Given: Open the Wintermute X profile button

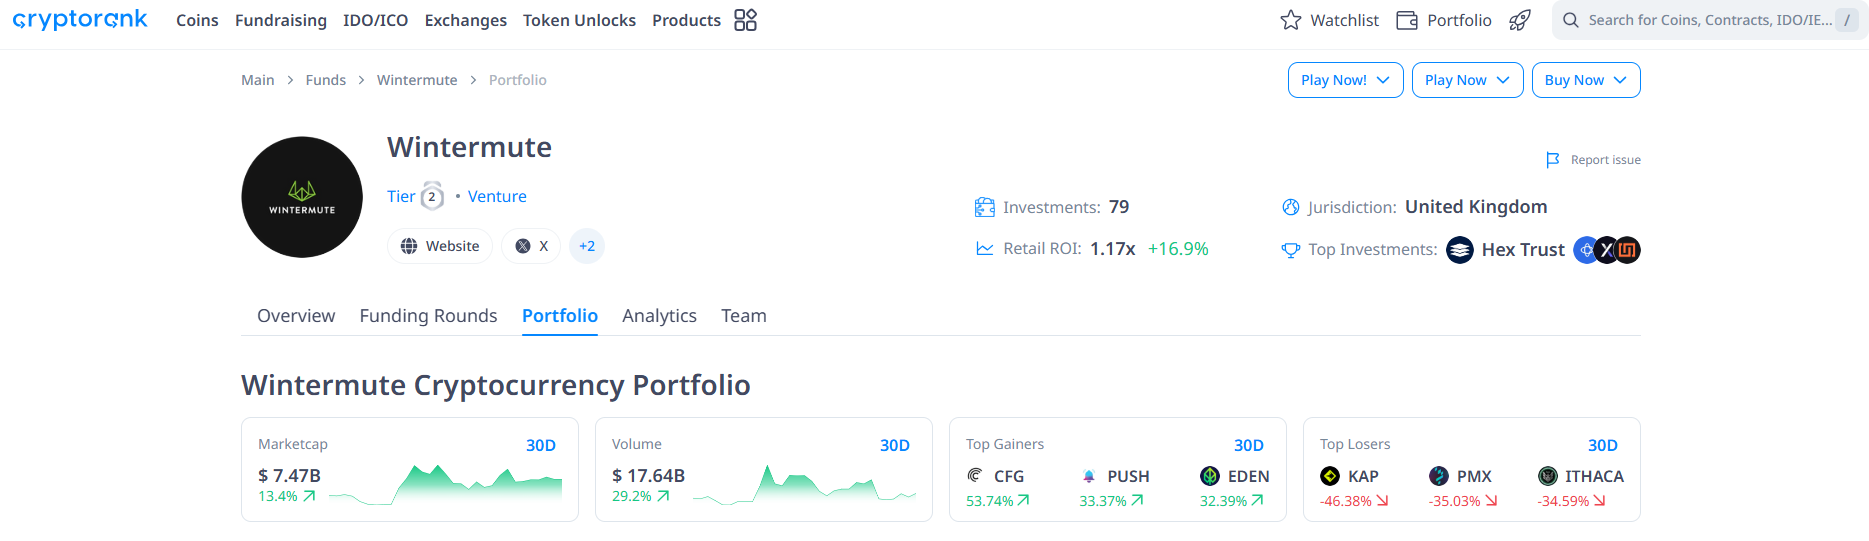Looking at the screenshot, I should click(531, 246).
